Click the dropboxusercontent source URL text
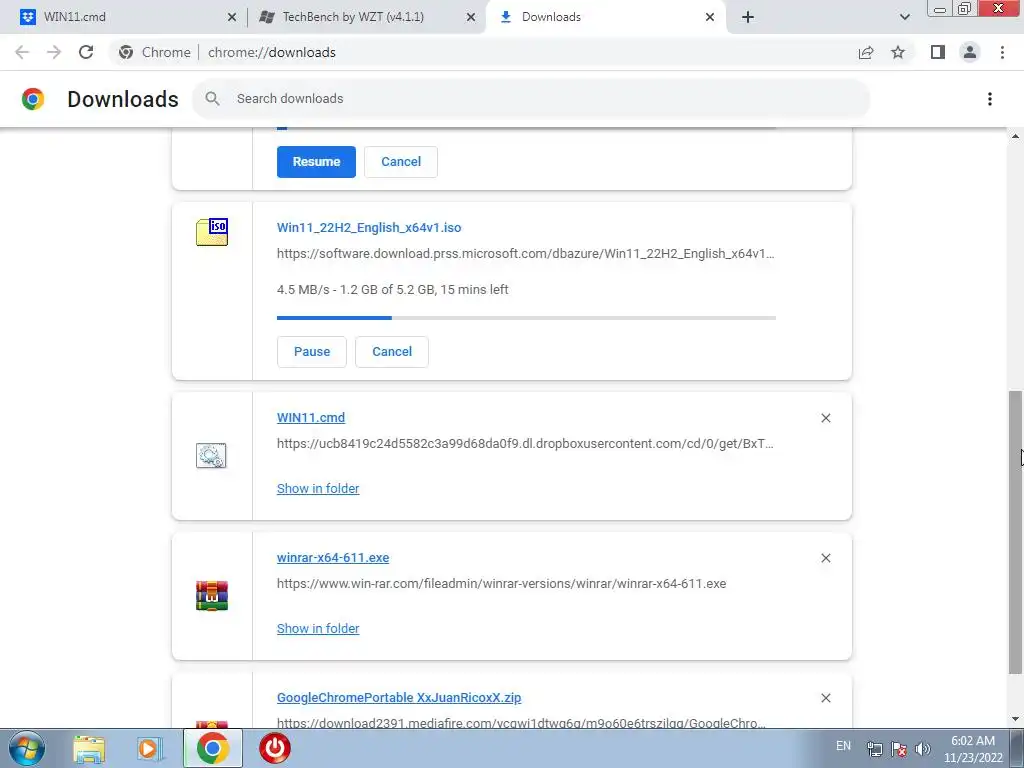Image resolution: width=1024 pixels, height=768 pixels. [x=525, y=444]
